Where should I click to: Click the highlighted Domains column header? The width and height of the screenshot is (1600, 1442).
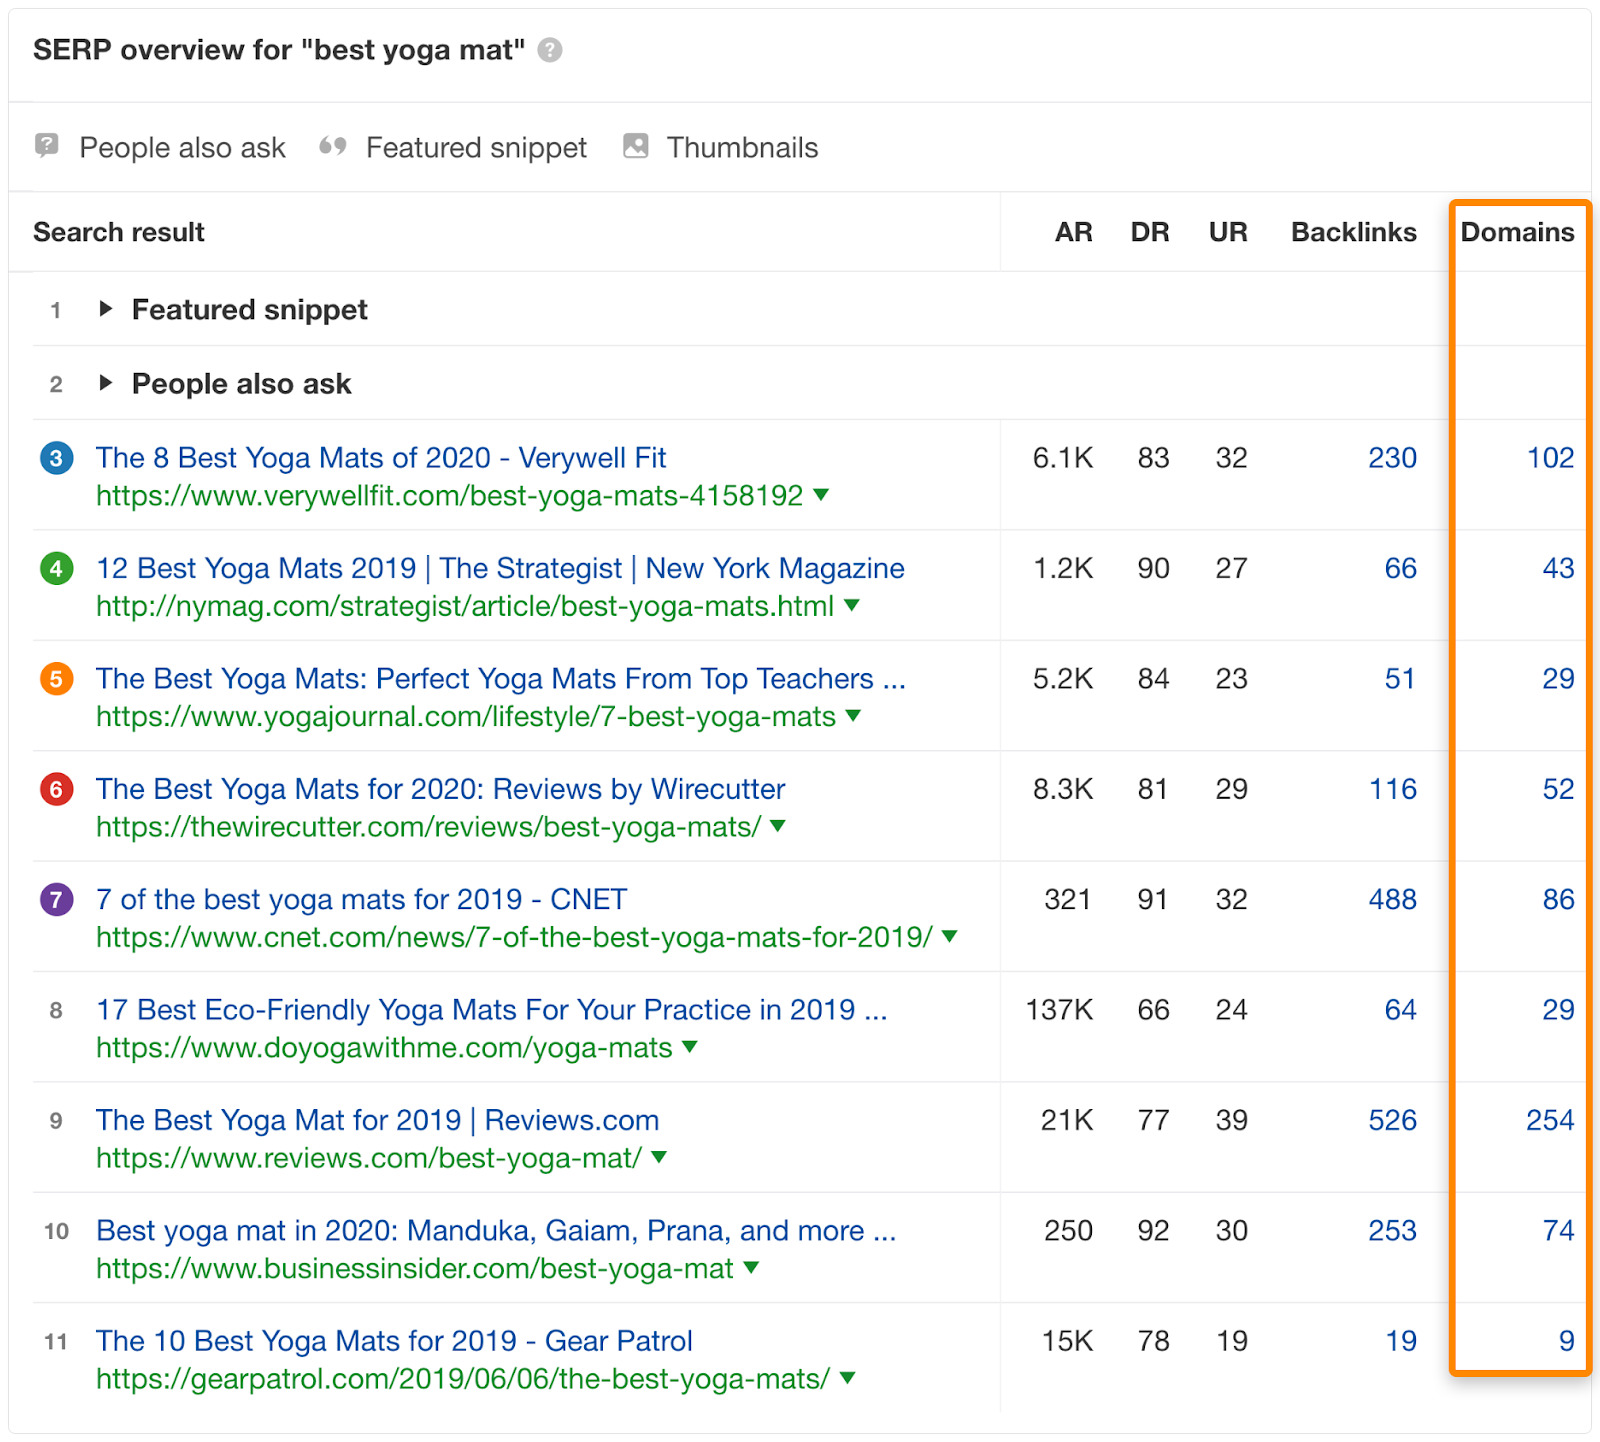(1518, 232)
